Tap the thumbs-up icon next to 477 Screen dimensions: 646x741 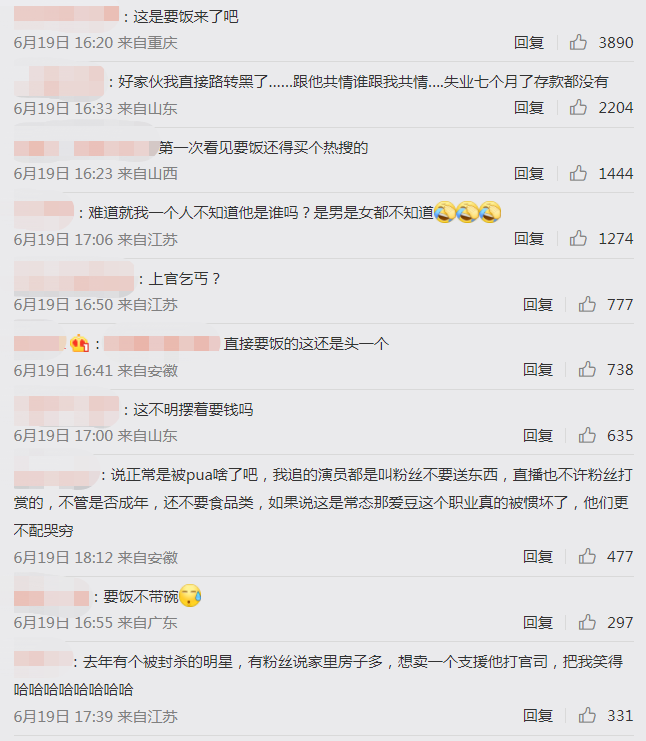[587, 557]
